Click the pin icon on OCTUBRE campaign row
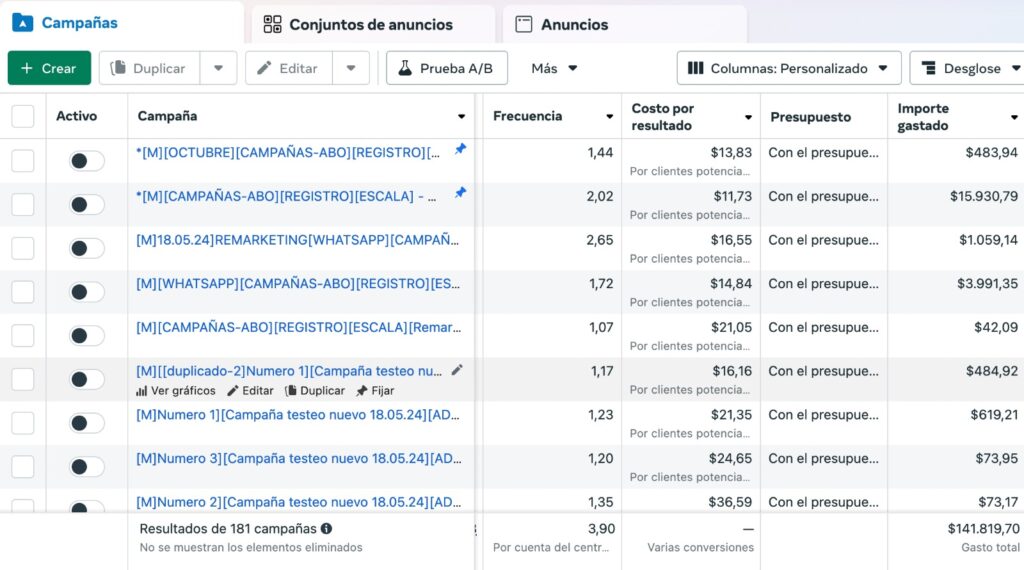 pyautogui.click(x=460, y=149)
